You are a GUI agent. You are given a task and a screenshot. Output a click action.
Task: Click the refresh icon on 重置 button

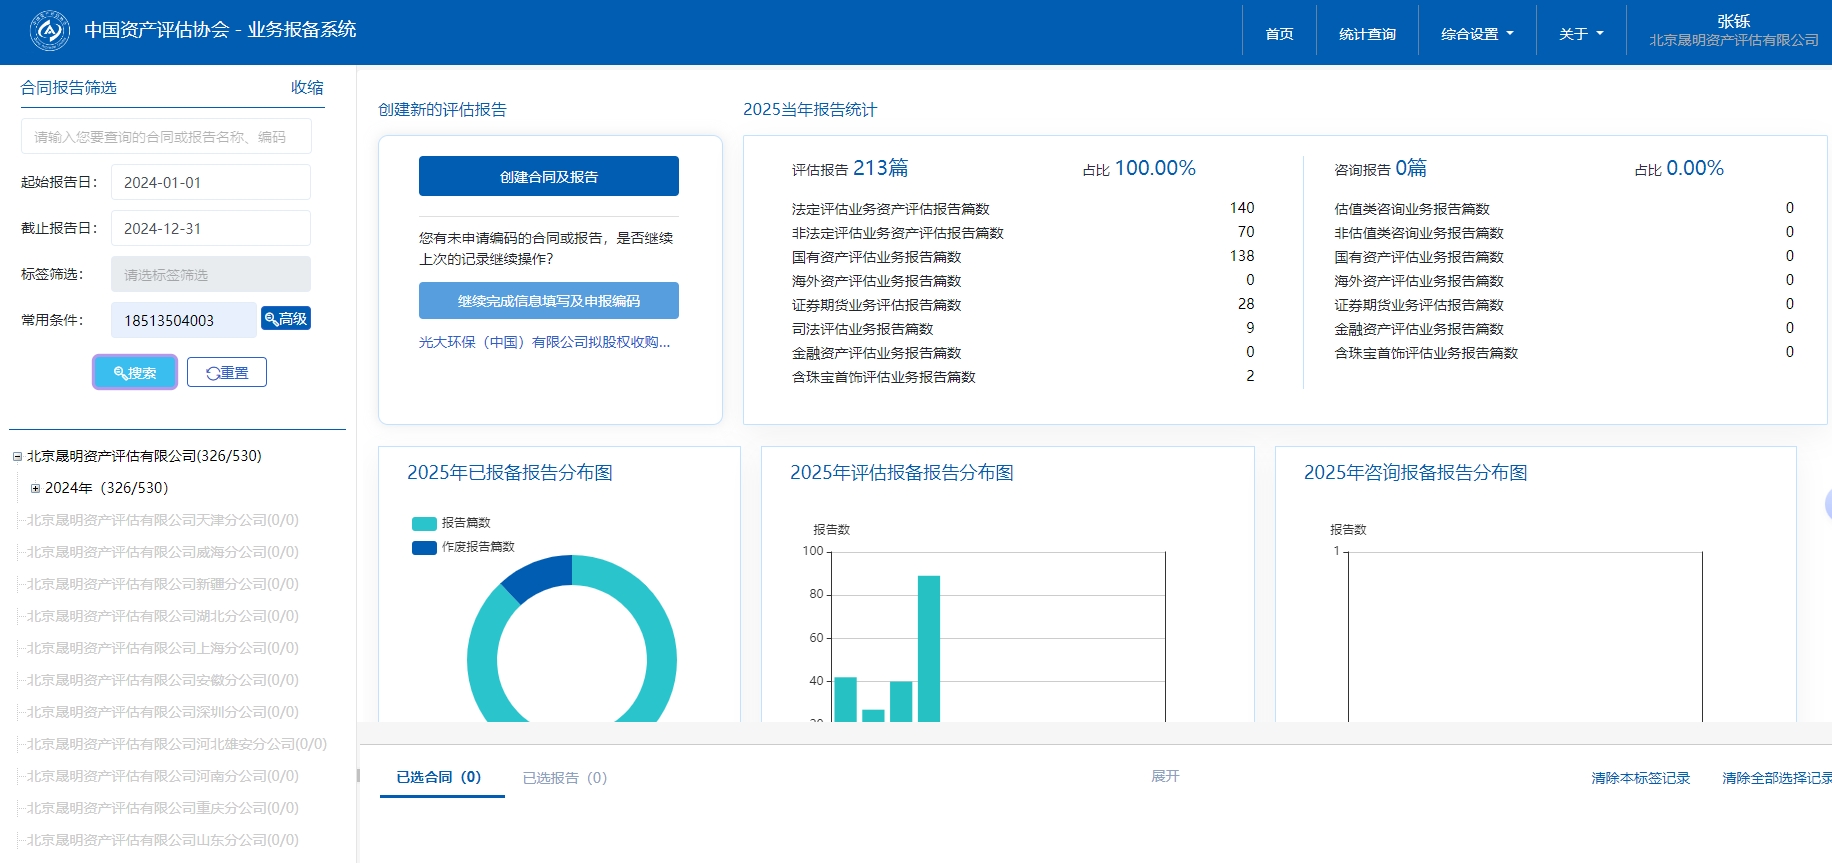(213, 373)
